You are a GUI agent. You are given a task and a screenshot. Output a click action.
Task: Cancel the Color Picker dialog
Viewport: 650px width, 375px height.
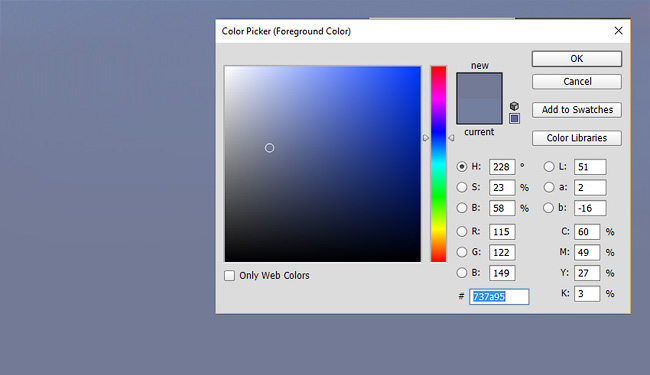pyautogui.click(x=577, y=82)
